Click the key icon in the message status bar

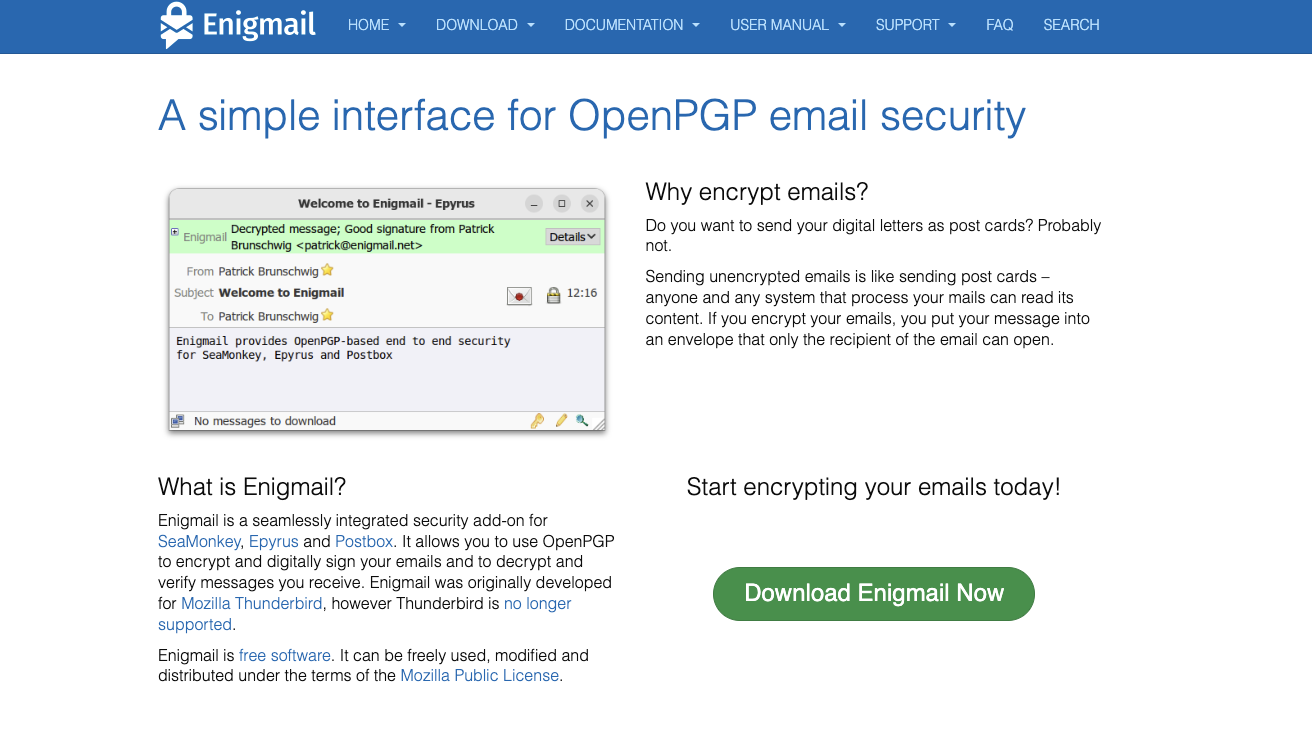[538, 421]
